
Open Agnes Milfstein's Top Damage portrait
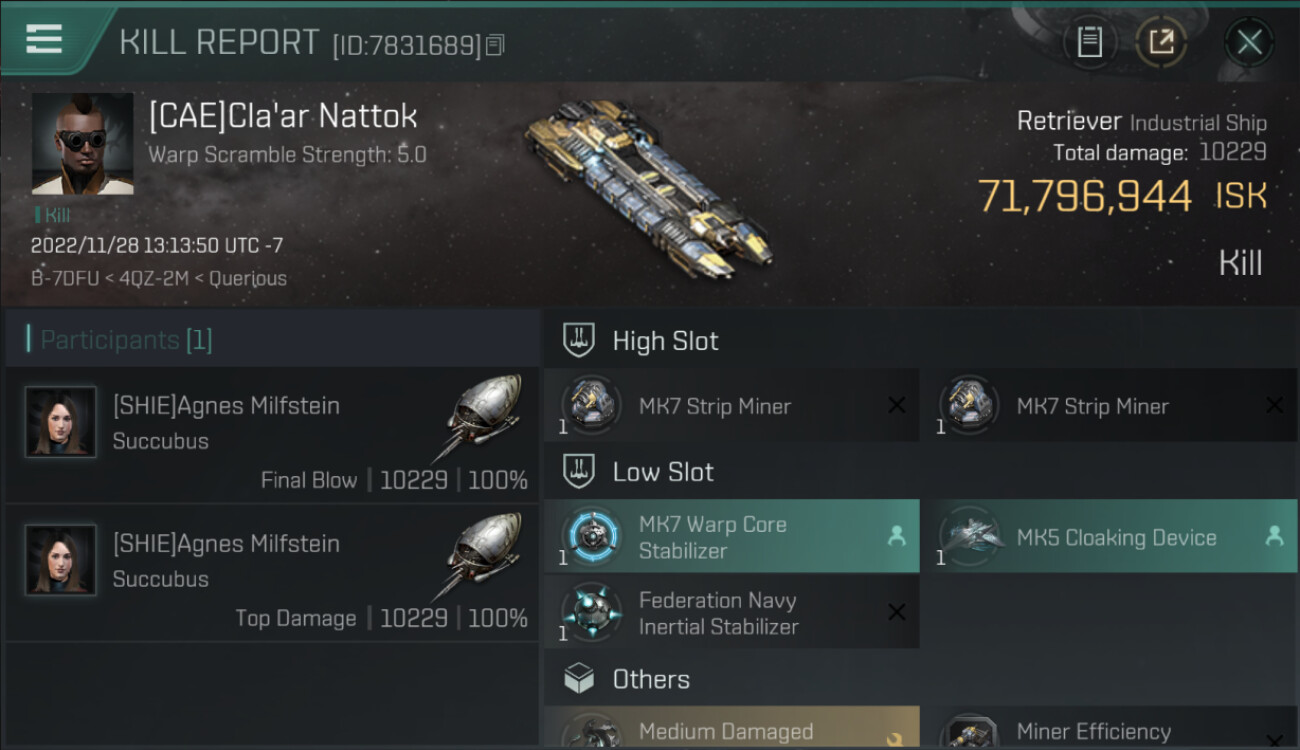pyautogui.click(x=61, y=560)
